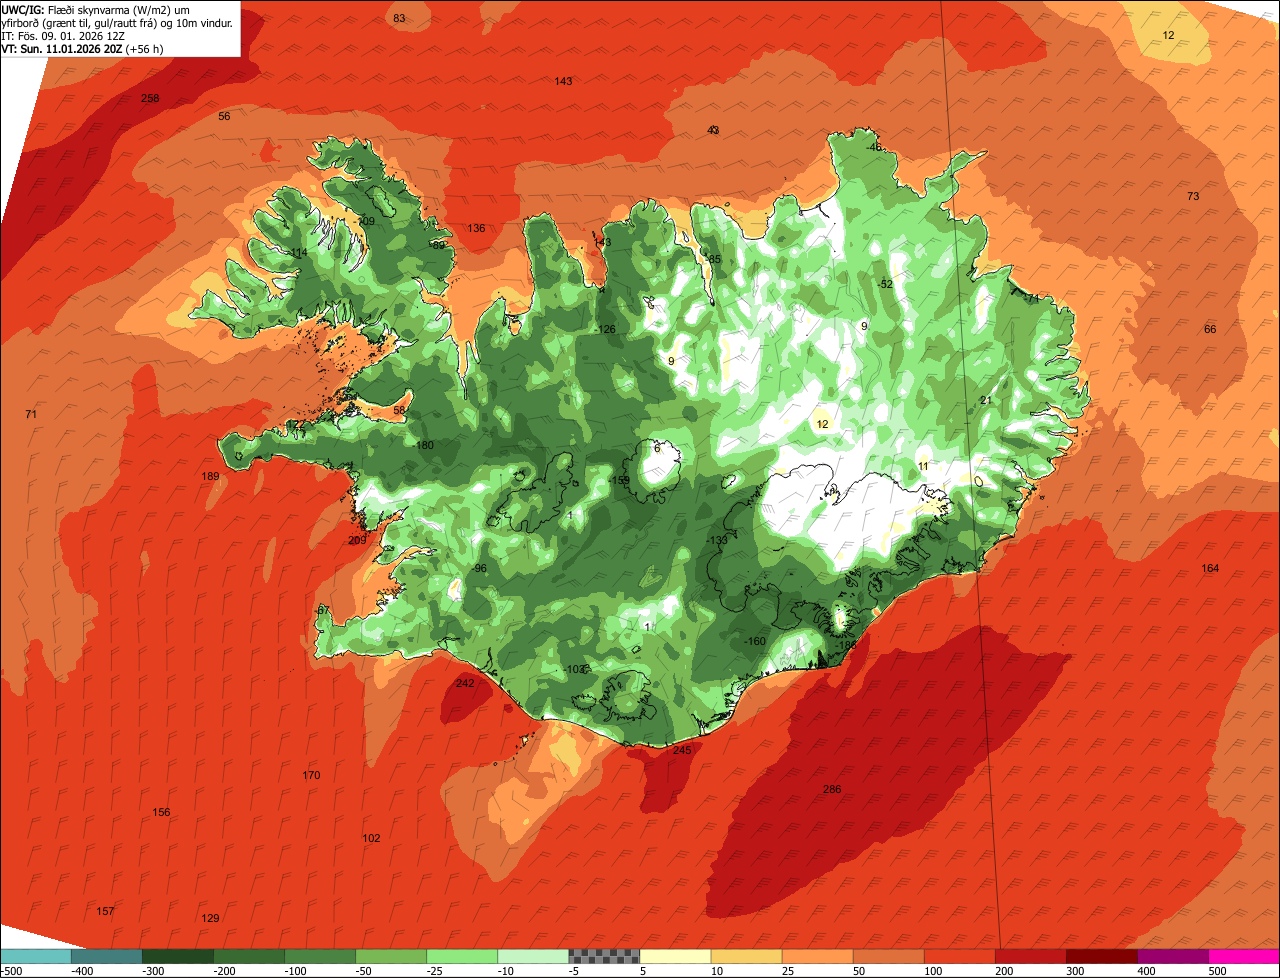The image size is (1280, 978).
Task: Click the -100 to -50 green legend swatch
Action: coord(319,957)
